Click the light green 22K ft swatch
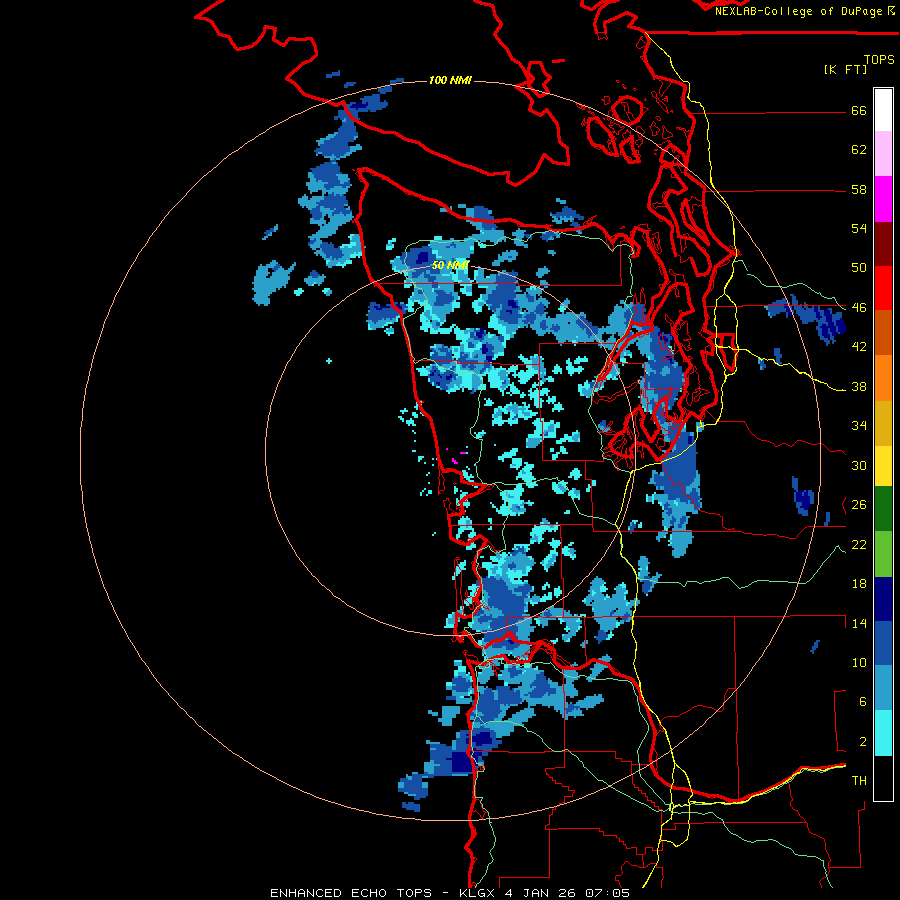 click(x=883, y=554)
